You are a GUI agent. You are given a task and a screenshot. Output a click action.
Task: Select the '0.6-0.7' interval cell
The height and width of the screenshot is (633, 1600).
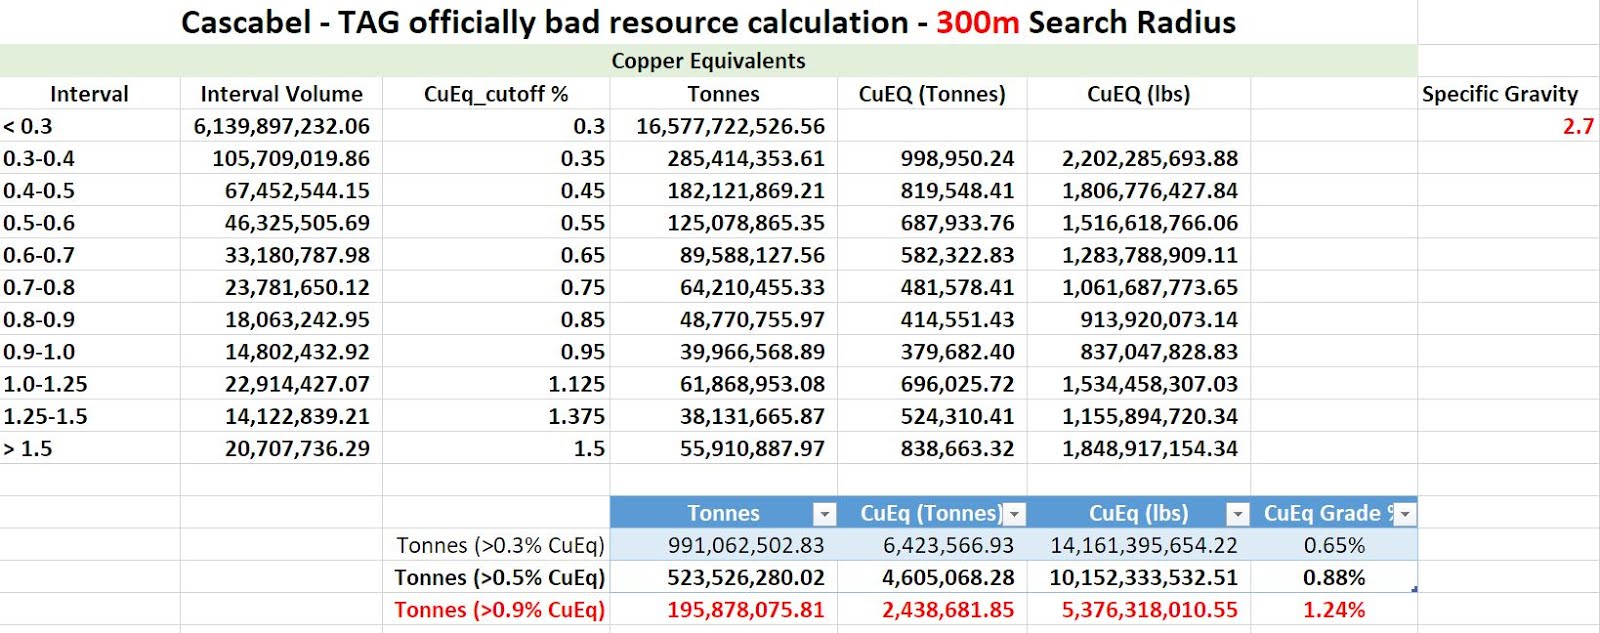click(90, 255)
